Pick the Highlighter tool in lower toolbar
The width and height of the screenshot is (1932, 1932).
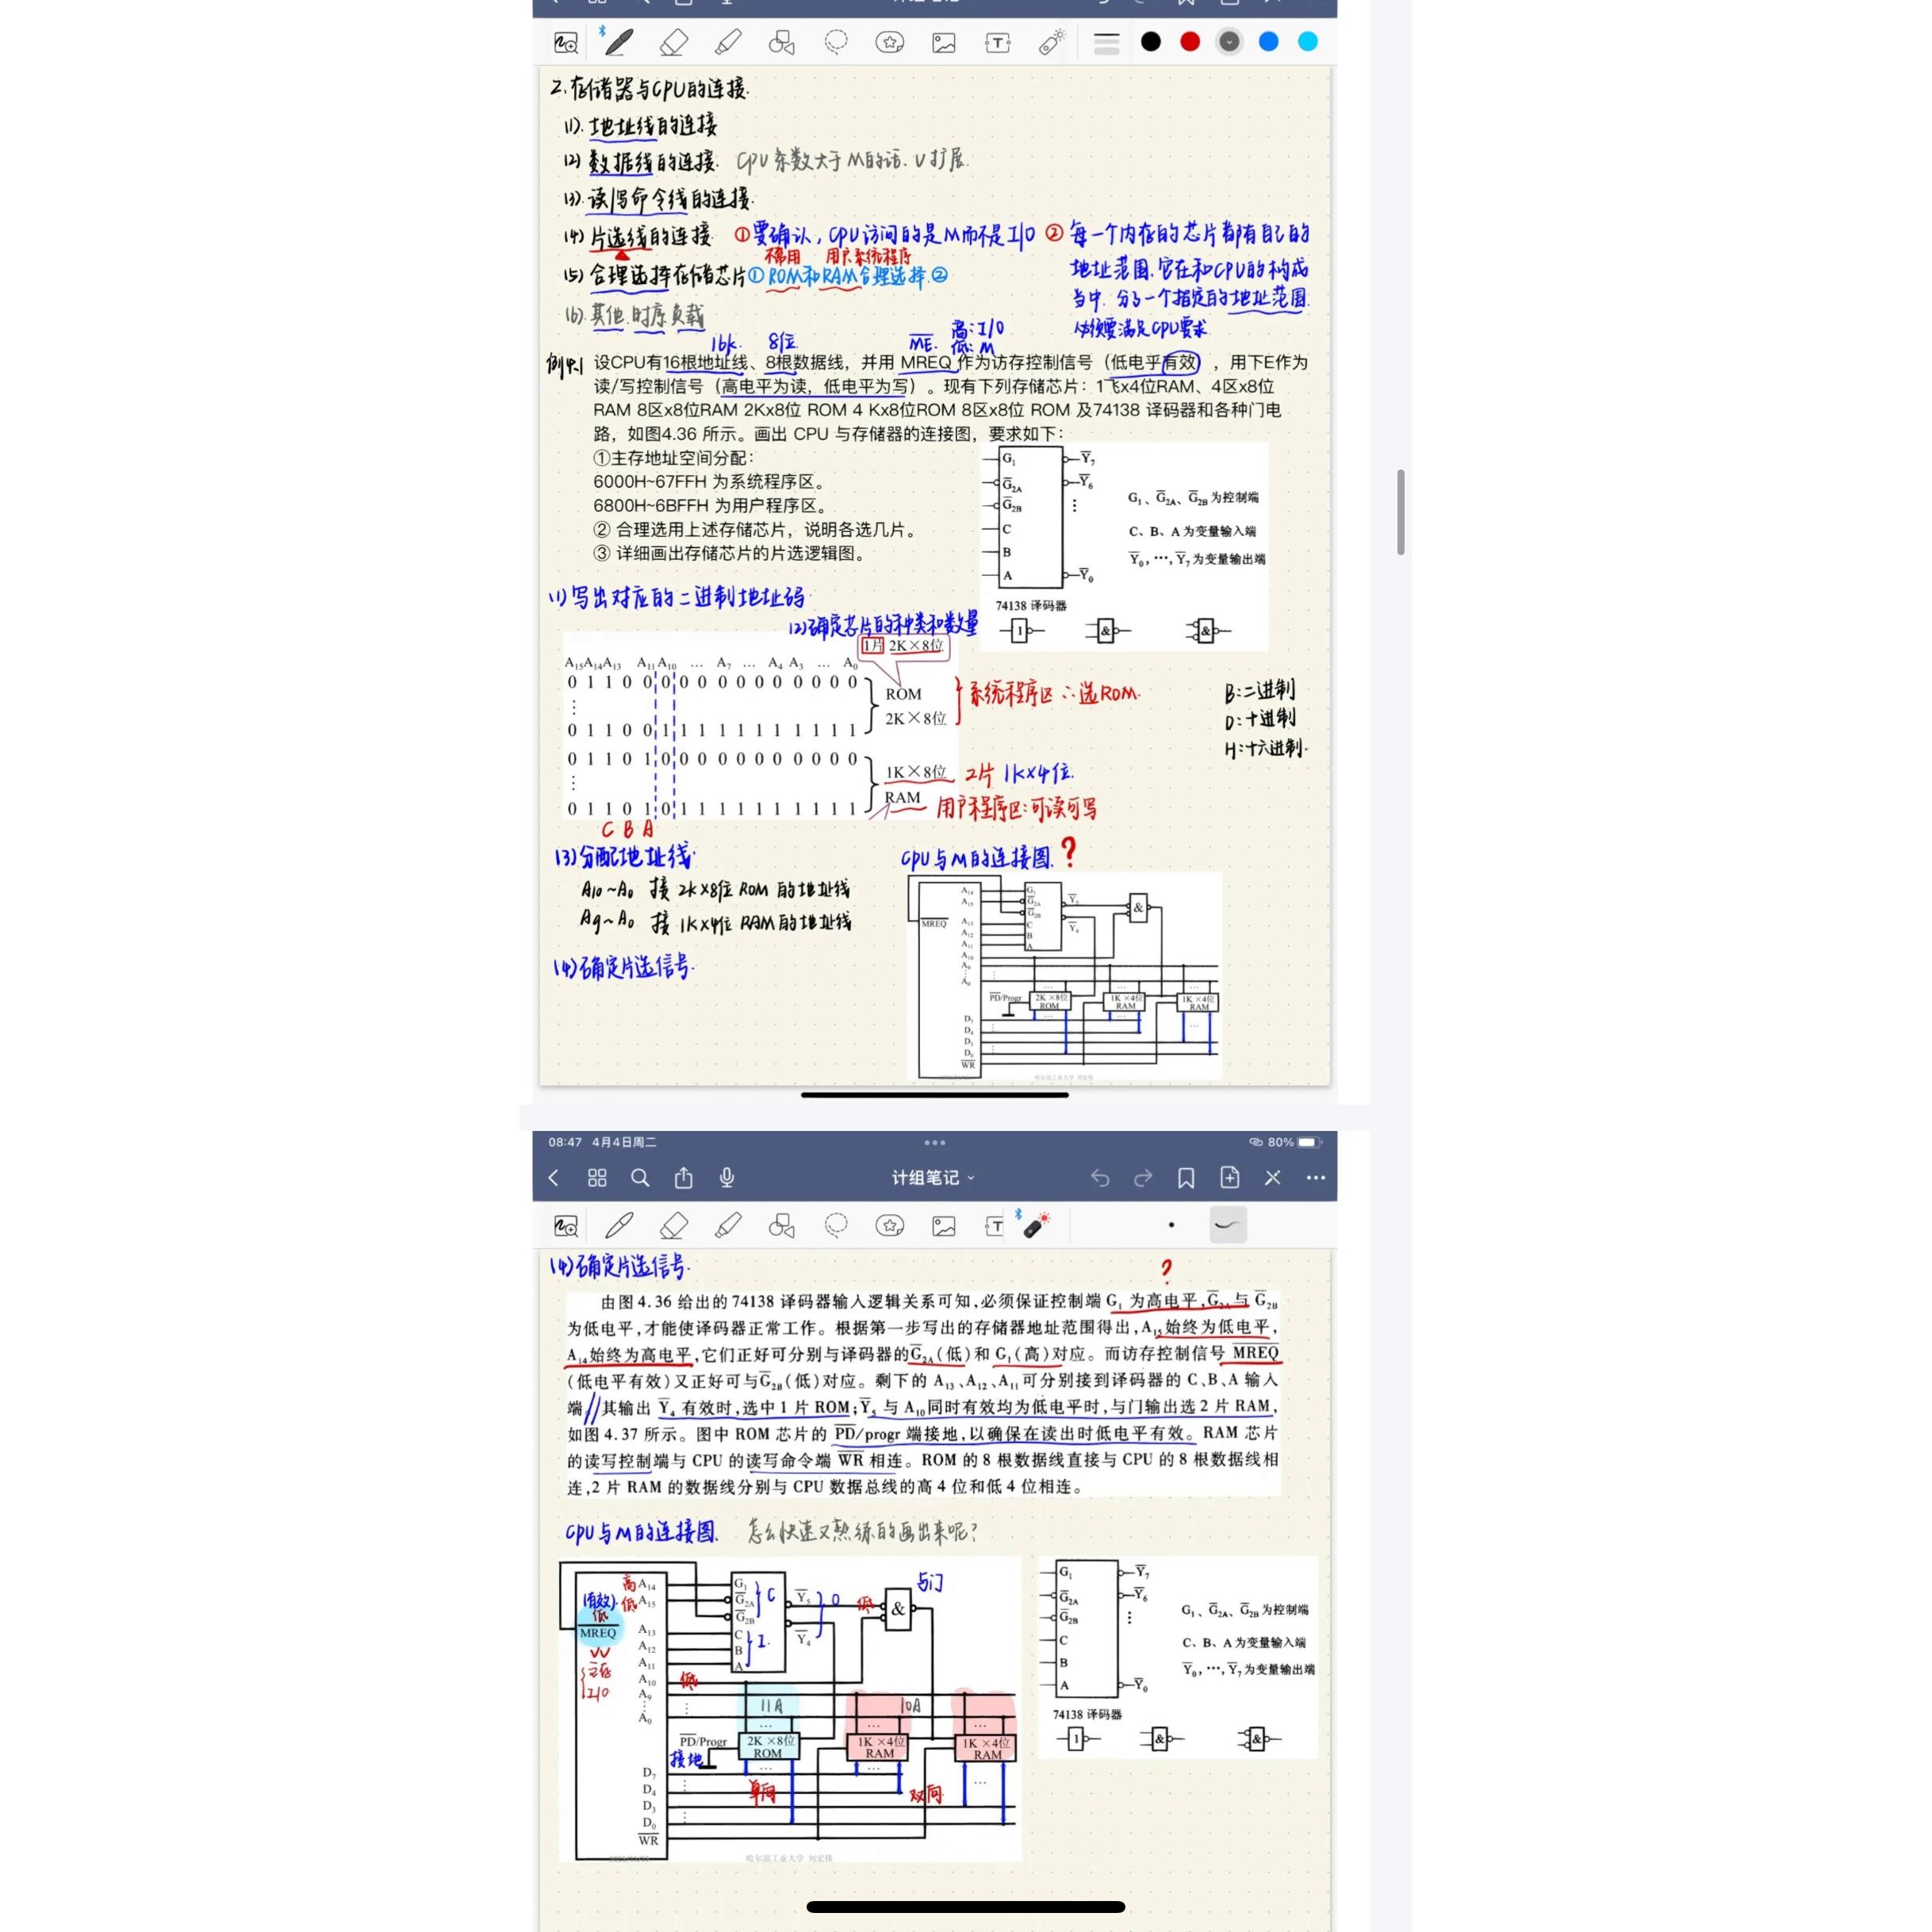[728, 1225]
